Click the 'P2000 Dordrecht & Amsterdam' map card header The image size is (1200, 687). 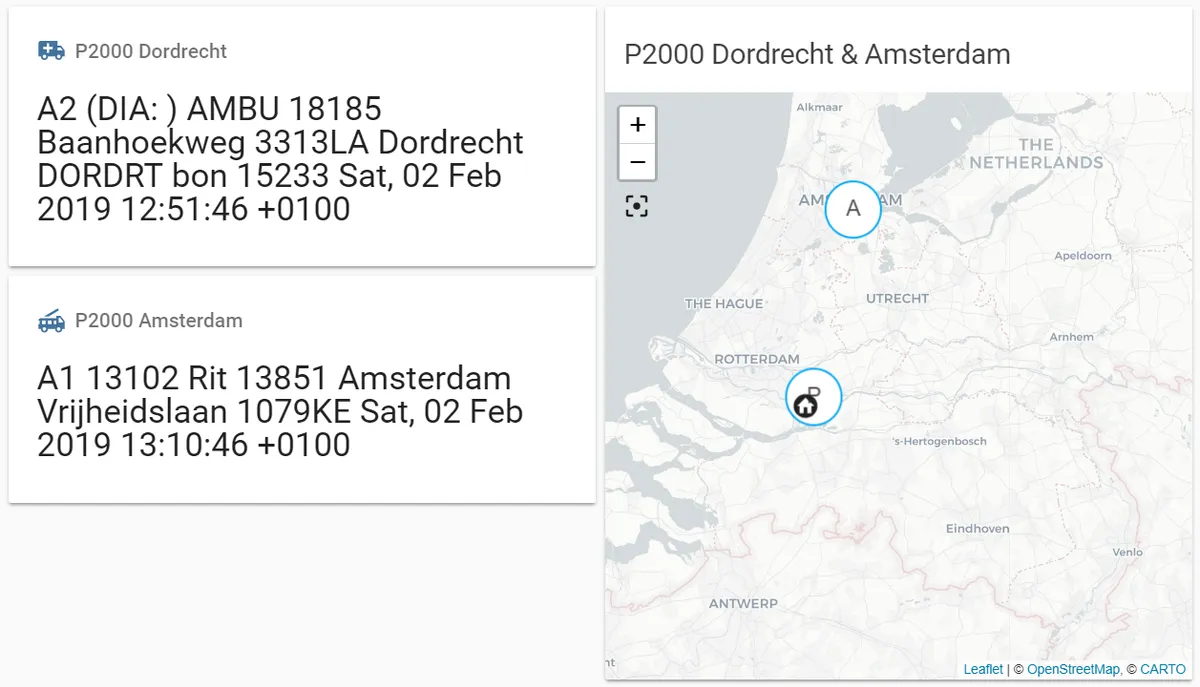(817, 54)
